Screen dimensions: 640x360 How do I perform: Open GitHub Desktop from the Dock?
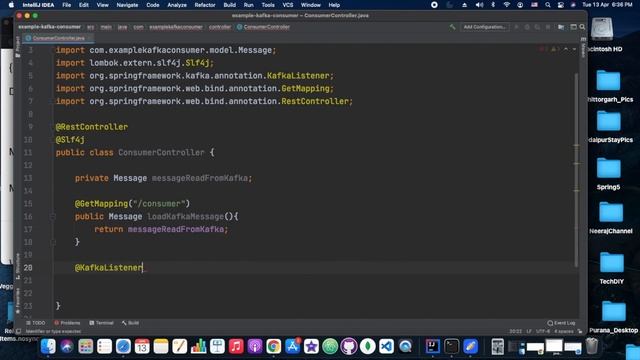click(x=349, y=347)
